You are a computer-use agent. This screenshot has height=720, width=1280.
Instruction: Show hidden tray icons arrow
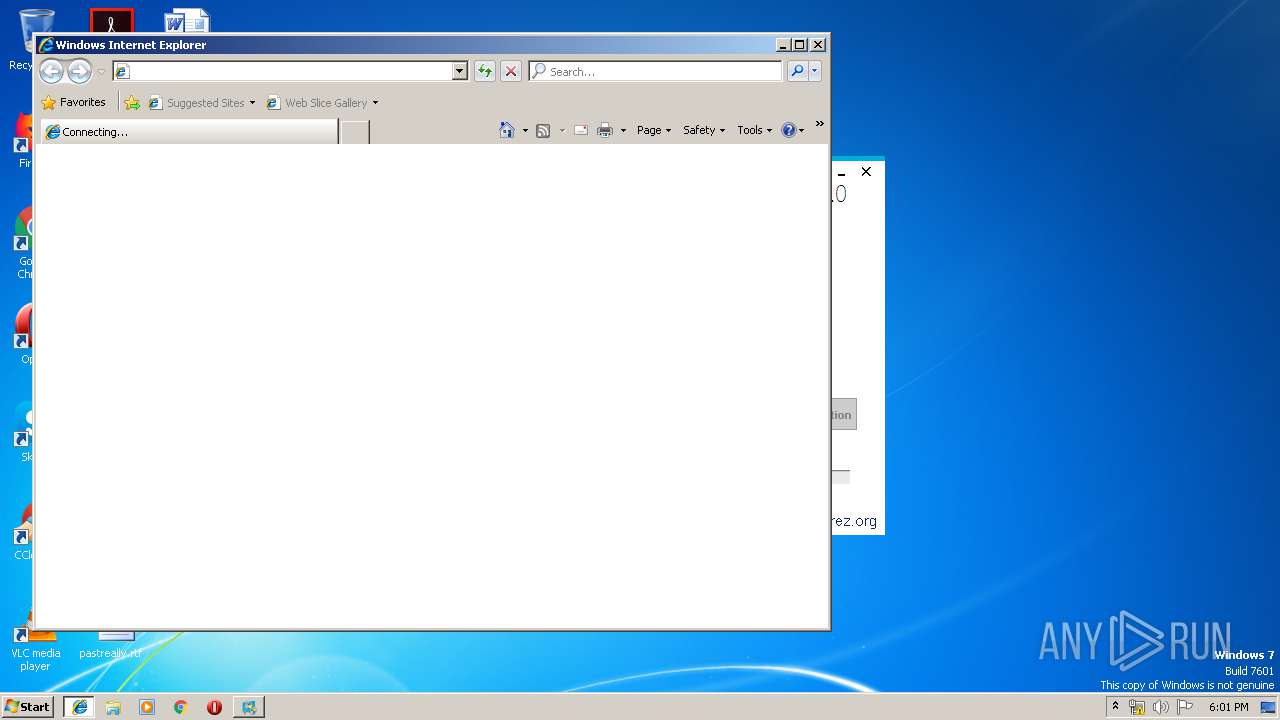pos(1115,706)
